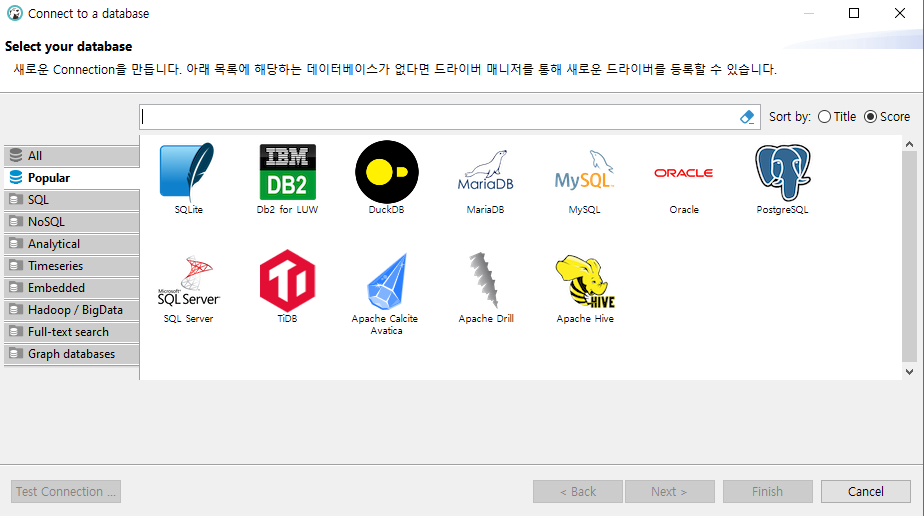This screenshot has height=516, width=924.
Task: Clear the search filter with eraser icon
Action: (x=747, y=117)
